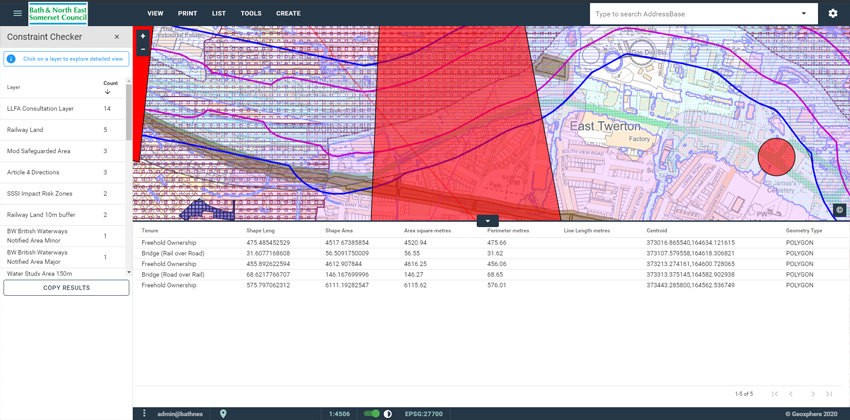Open the VIEW menu
Screen dimensions: 850x420
(155, 14)
